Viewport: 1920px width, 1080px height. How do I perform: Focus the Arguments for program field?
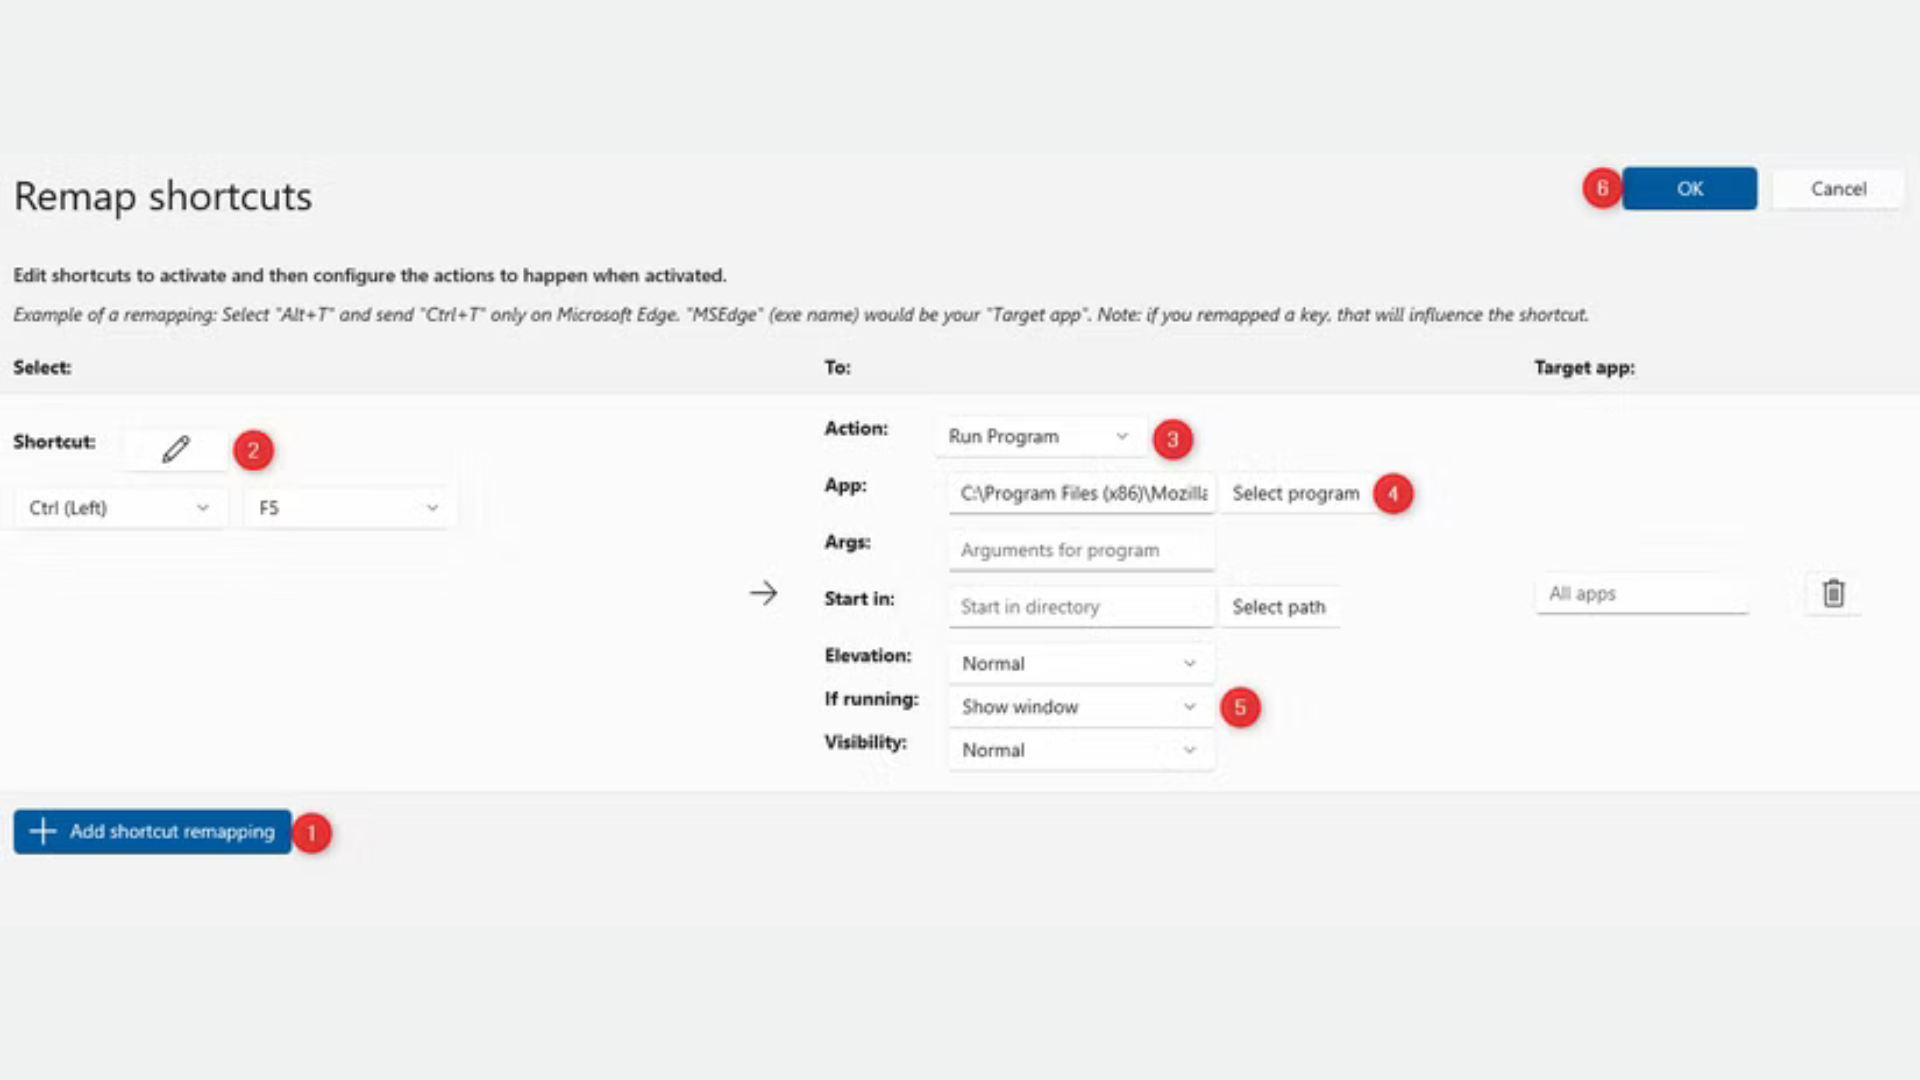tap(1080, 550)
